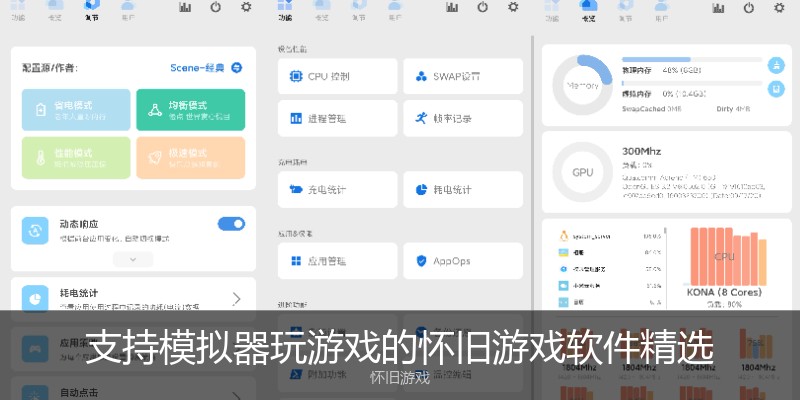Select the orange 极速模式 card
This screenshot has height=400, width=800.
[190, 158]
